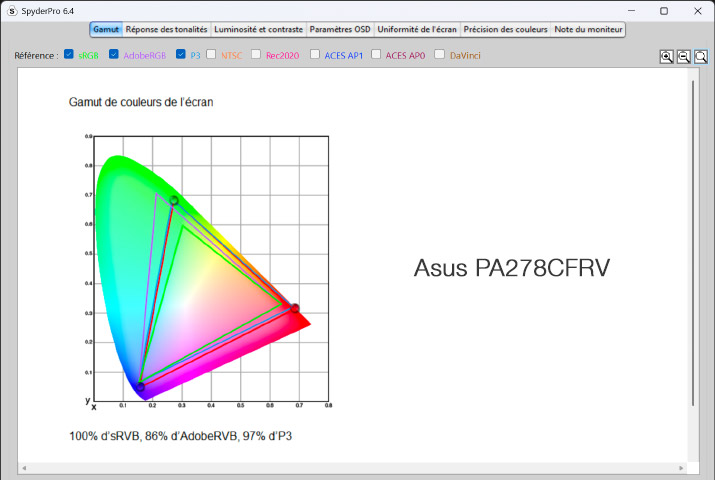This screenshot has height=480, width=715.
Task: Close the SpyderPro window
Action: 698,10
